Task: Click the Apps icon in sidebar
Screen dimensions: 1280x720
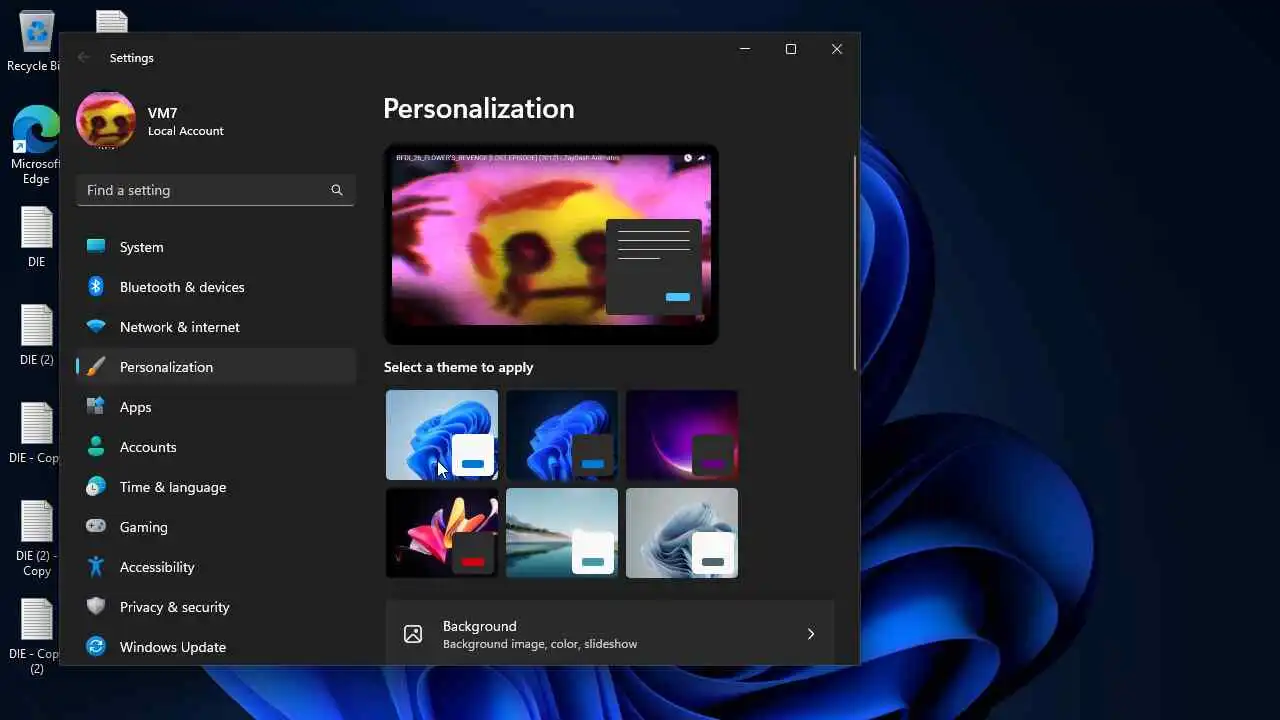Action: pos(96,407)
